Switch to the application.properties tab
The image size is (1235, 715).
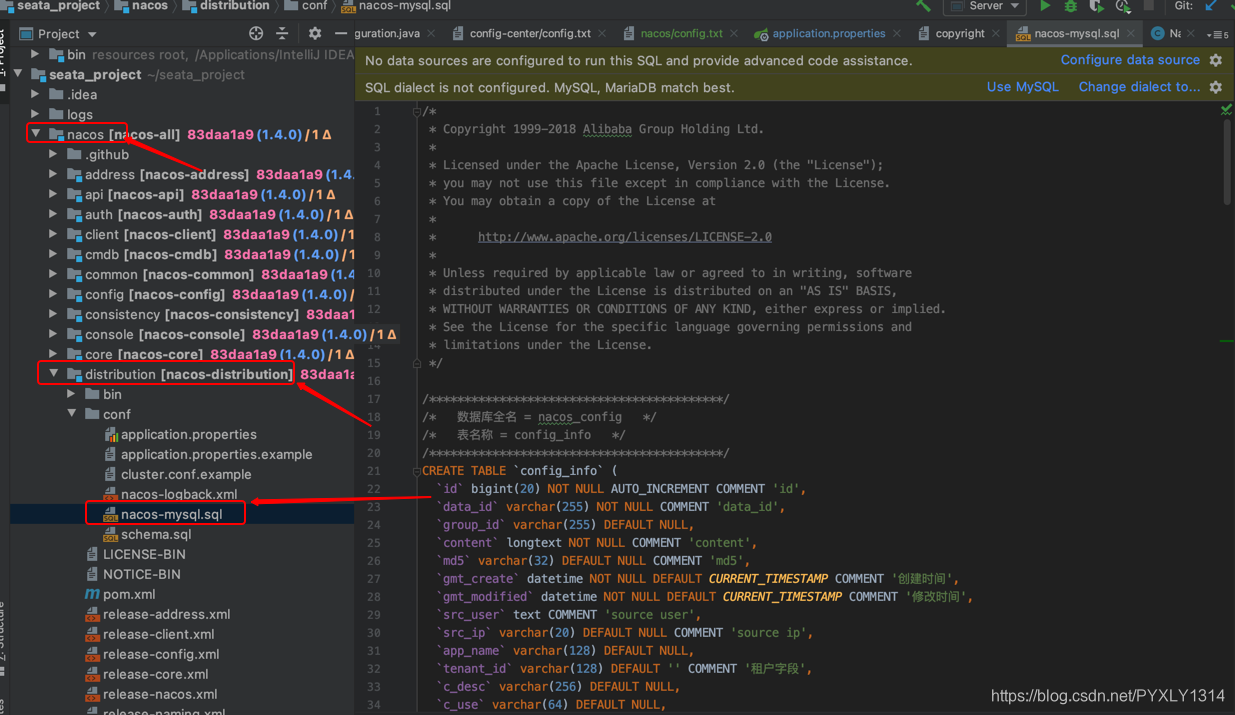pyautogui.click(x=828, y=33)
